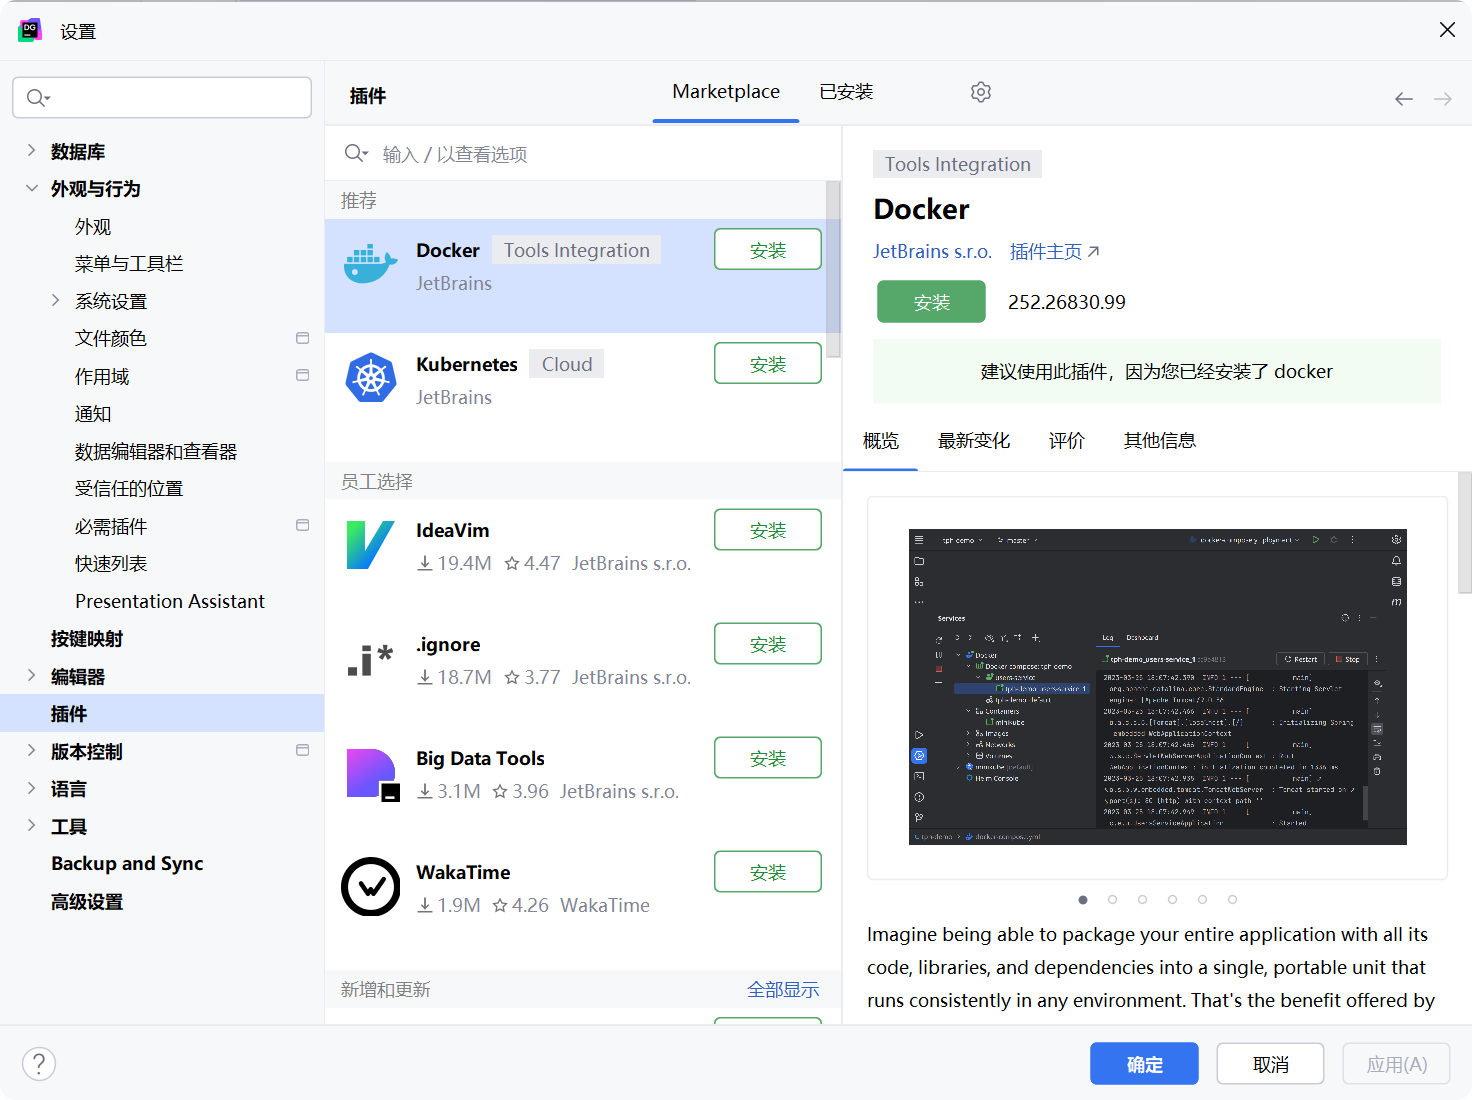Select 按键映射 in the settings tree
This screenshot has width=1472, height=1100.
click(x=87, y=639)
